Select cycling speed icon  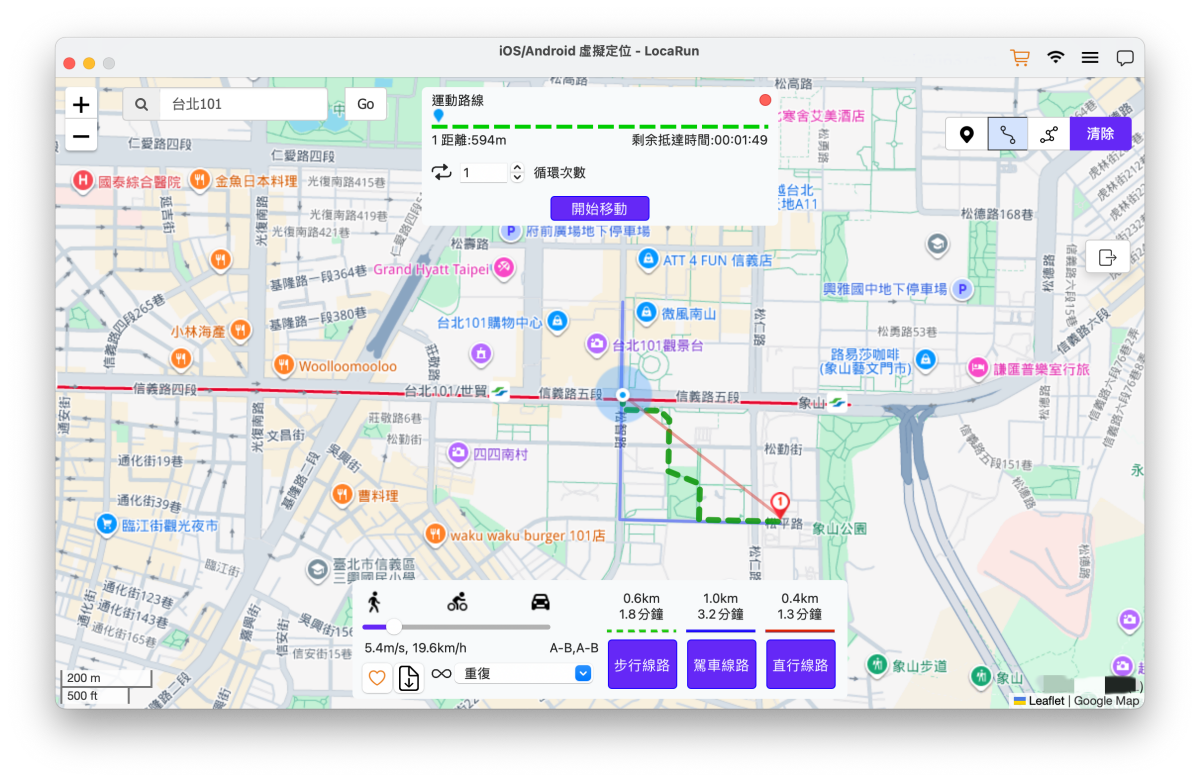(457, 602)
